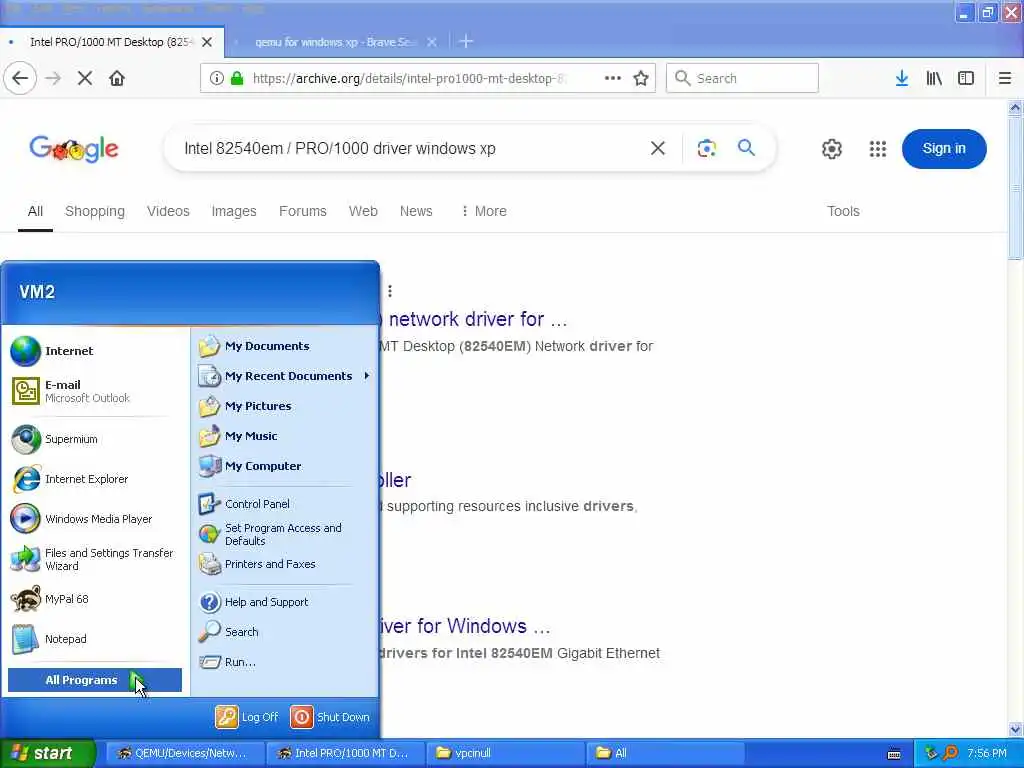Viewport: 1024px width, 768px height.
Task: Toggle the sidebar view
Action: [x=966, y=78]
